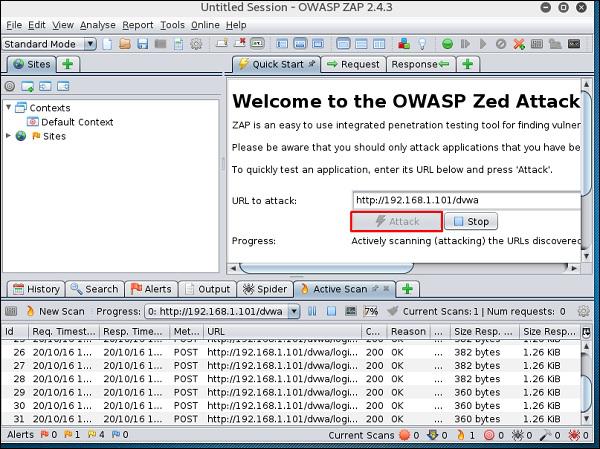Pause the active scan
The image size is (600, 449).
[312, 311]
